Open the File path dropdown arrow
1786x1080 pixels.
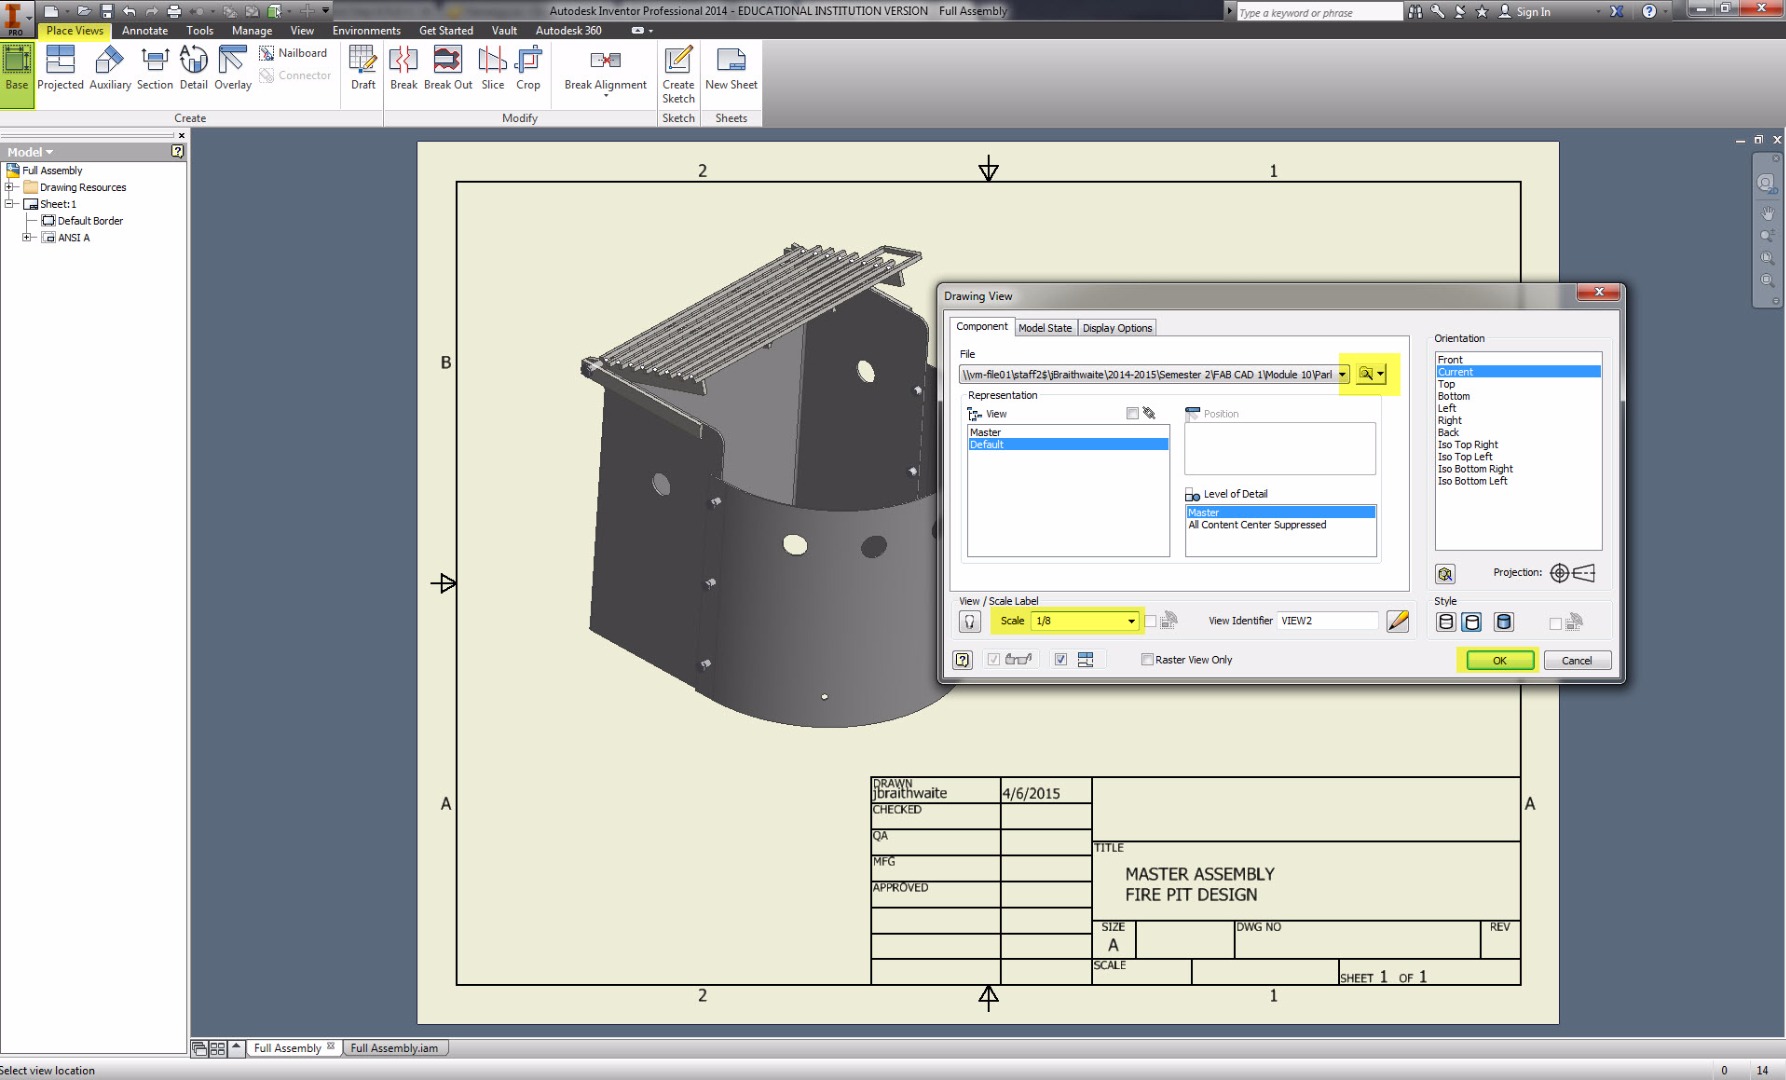[x=1342, y=375]
